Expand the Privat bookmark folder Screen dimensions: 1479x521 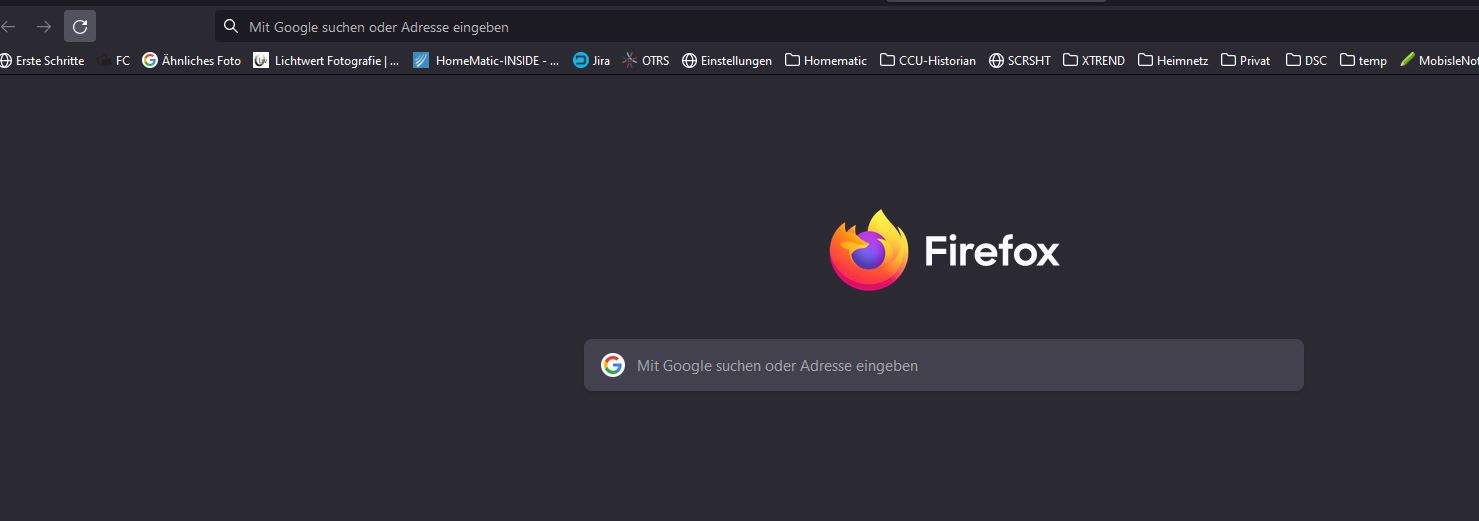point(1246,60)
